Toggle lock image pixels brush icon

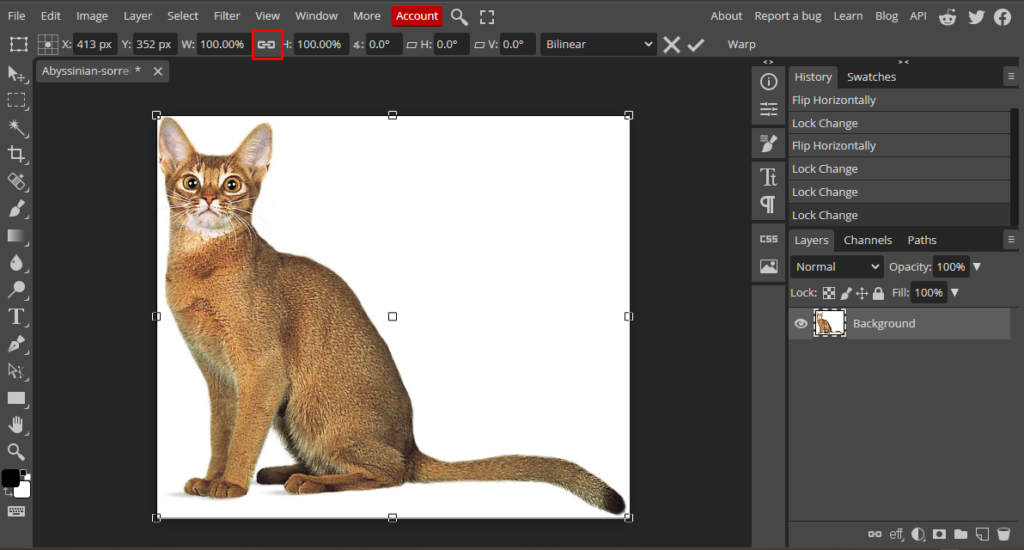click(x=846, y=293)
